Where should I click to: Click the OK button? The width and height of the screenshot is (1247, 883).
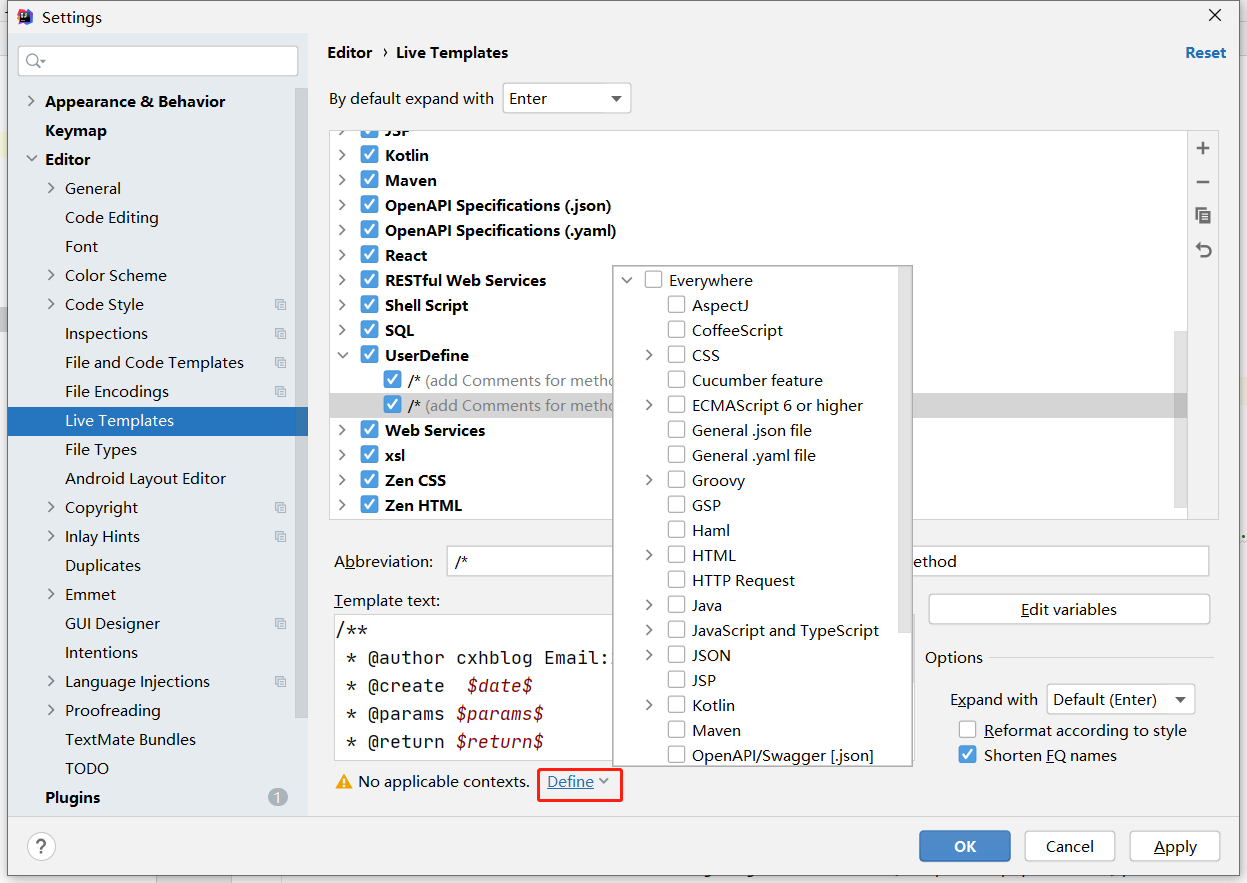(965, 846)
